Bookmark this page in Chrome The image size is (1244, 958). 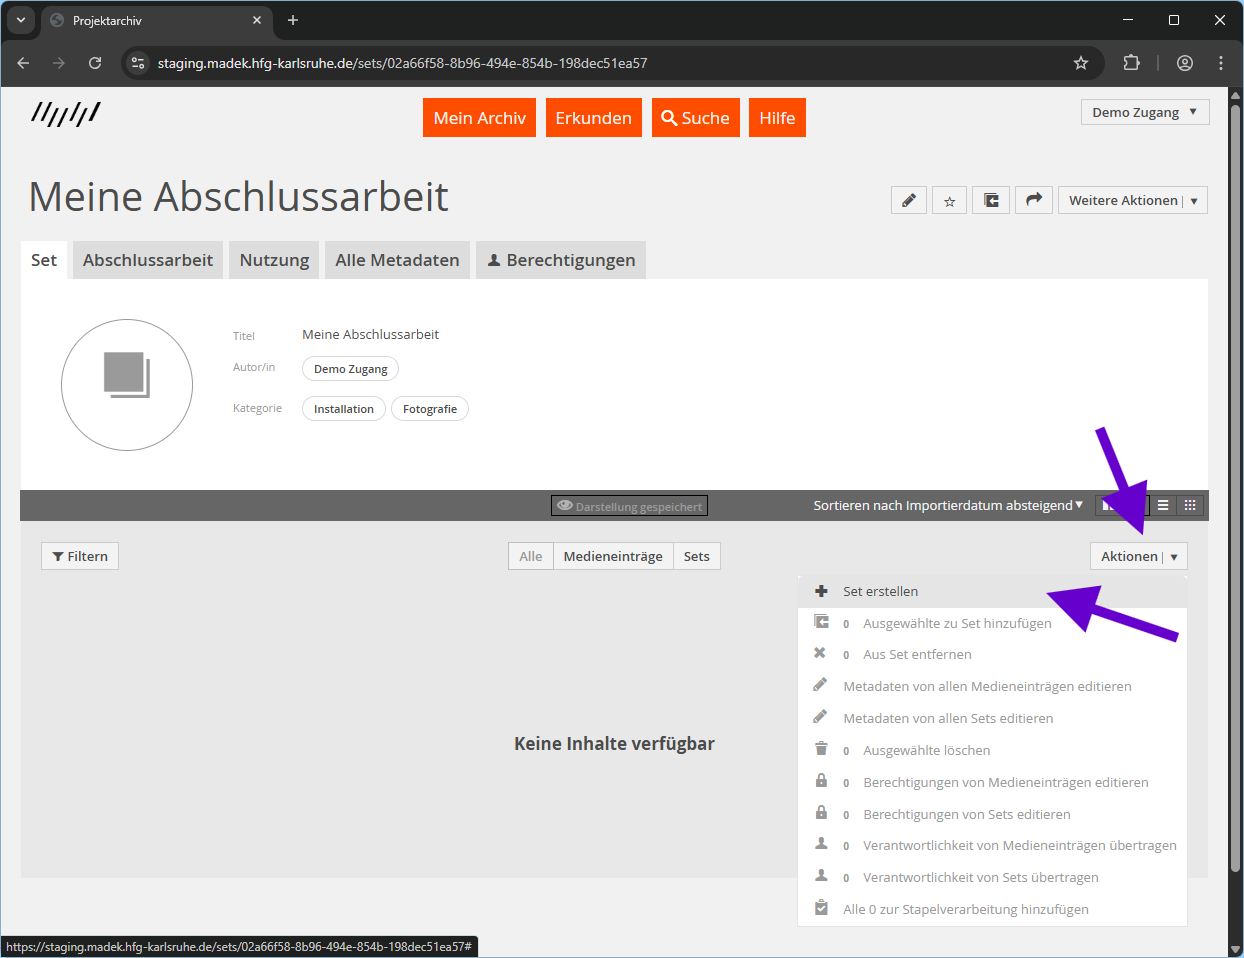tap(1081, 63)
